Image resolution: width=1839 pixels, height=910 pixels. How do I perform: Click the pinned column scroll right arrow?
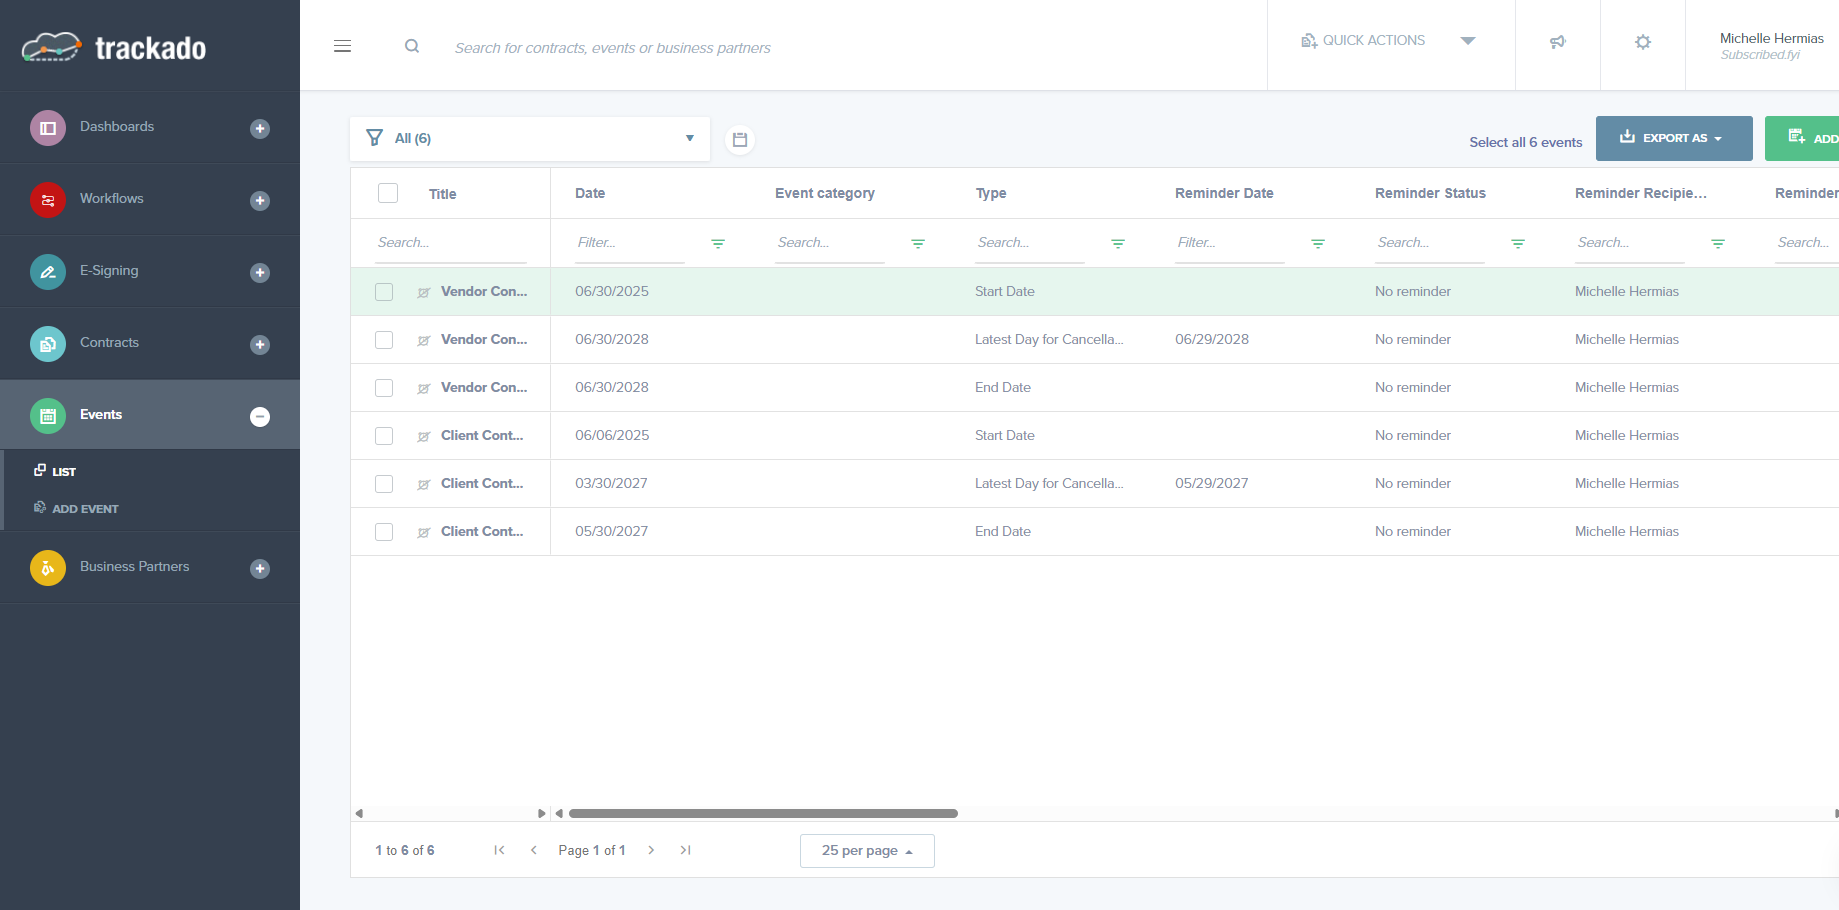541,813
